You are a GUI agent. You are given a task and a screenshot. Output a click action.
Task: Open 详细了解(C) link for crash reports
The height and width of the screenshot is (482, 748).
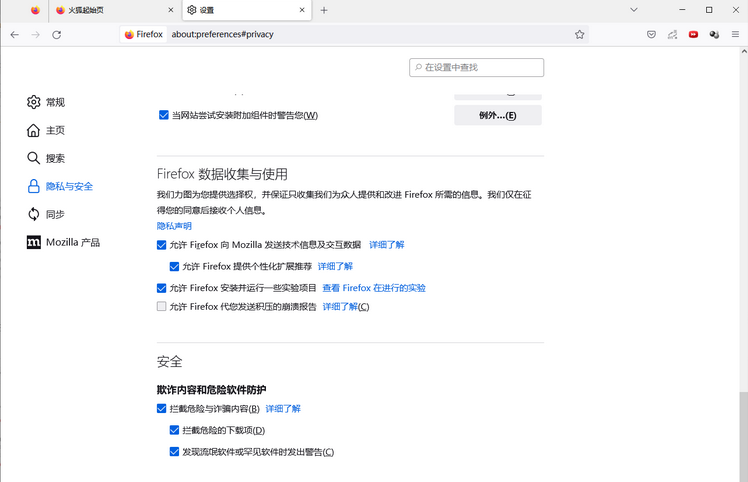point(346,306)
